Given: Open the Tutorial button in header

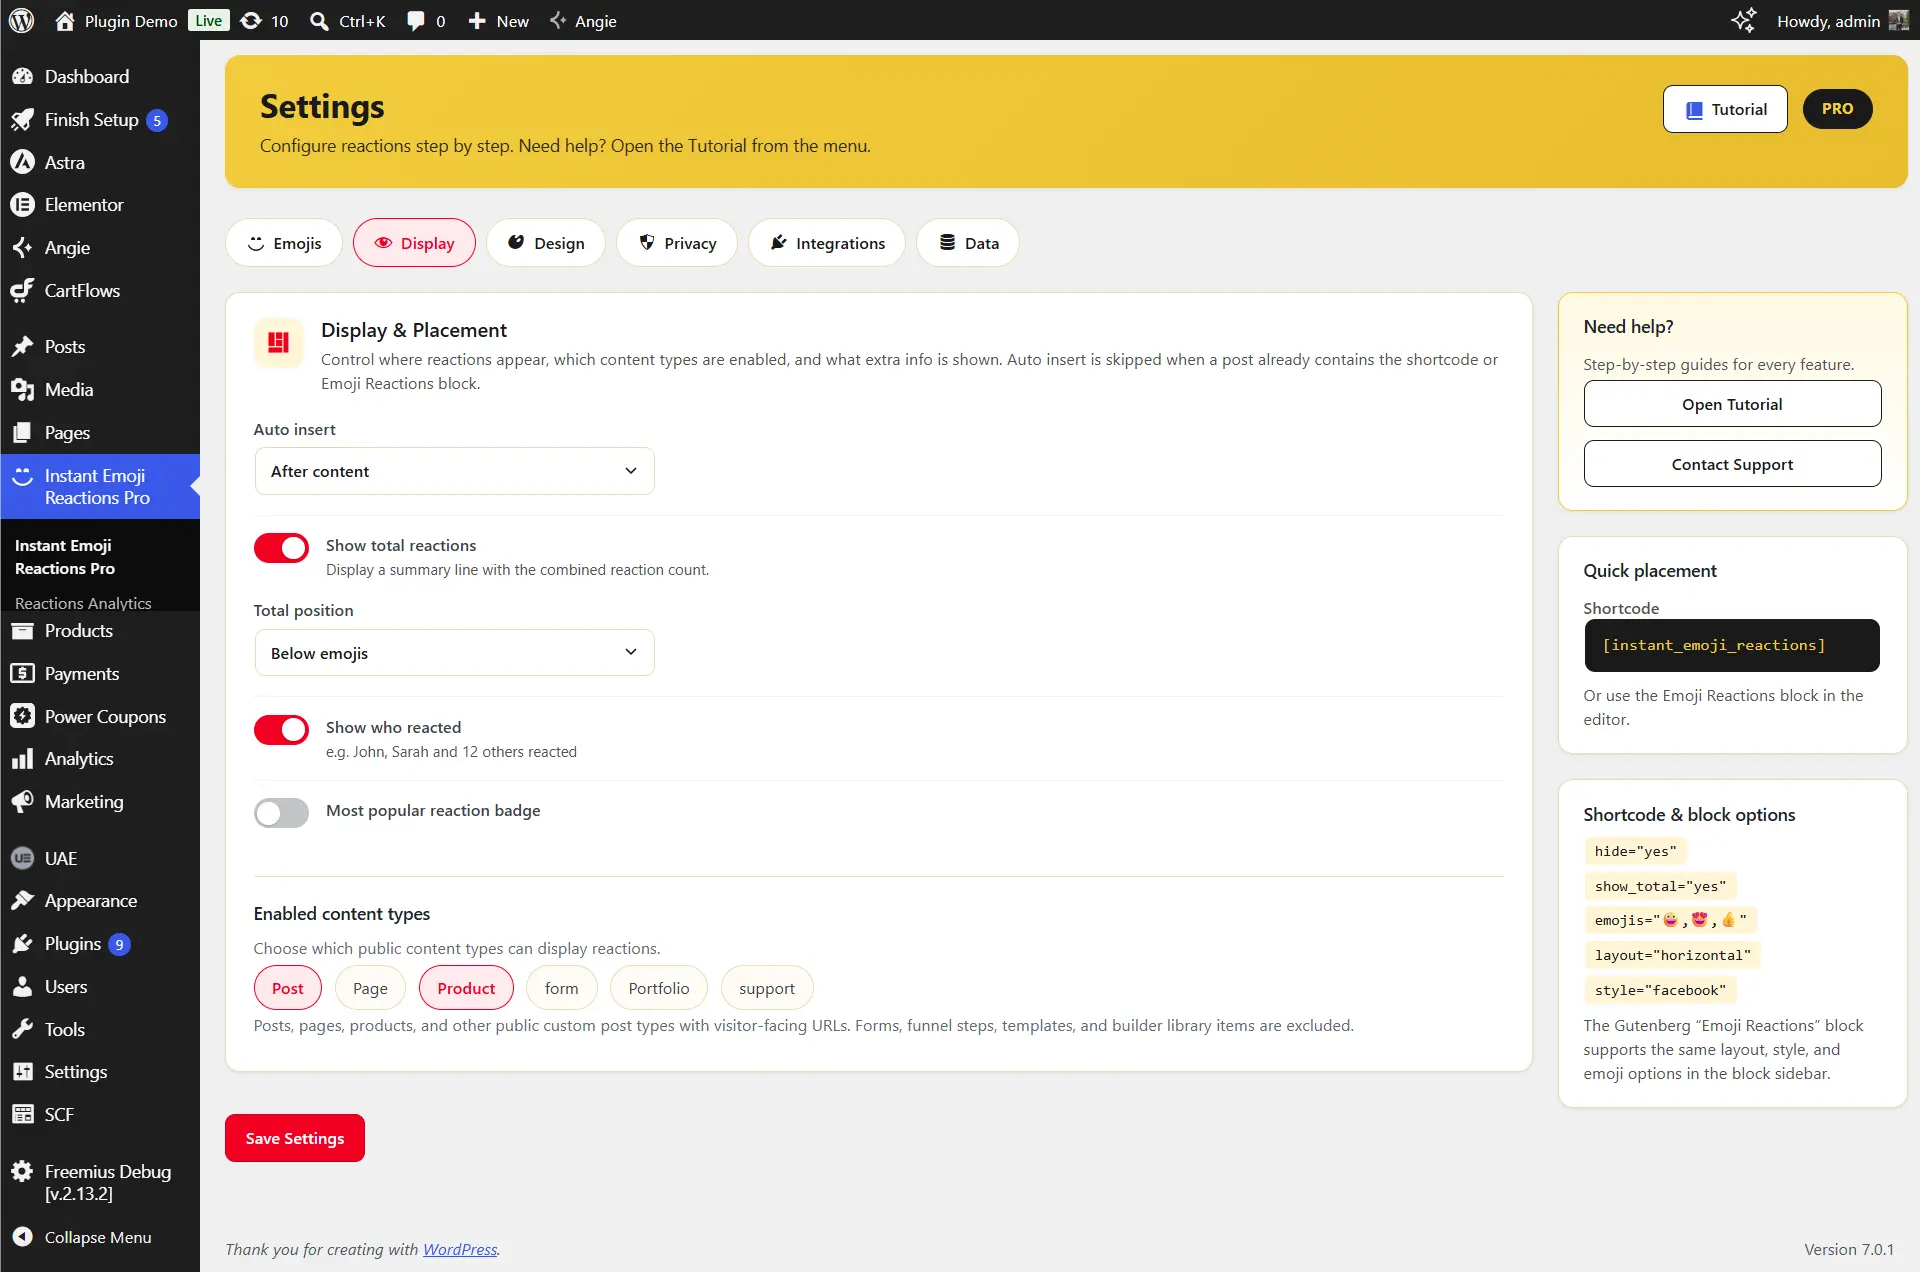Looking at the screenshot, I should coord(1725,109).
